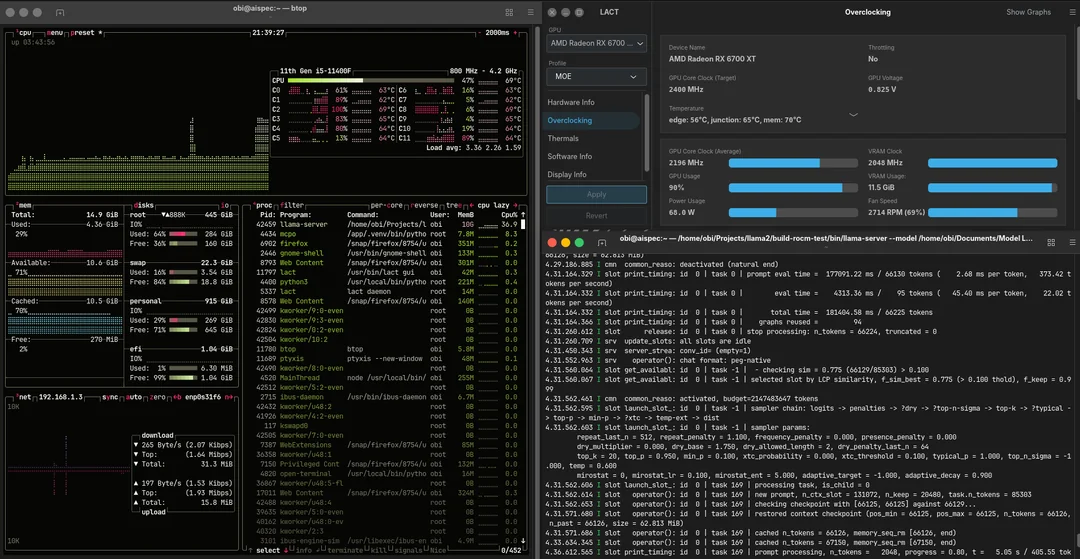The image size is (1080, 559).
Task: Click the 0.825 V GPU voltage value
Action: click(x=882, y=89)
